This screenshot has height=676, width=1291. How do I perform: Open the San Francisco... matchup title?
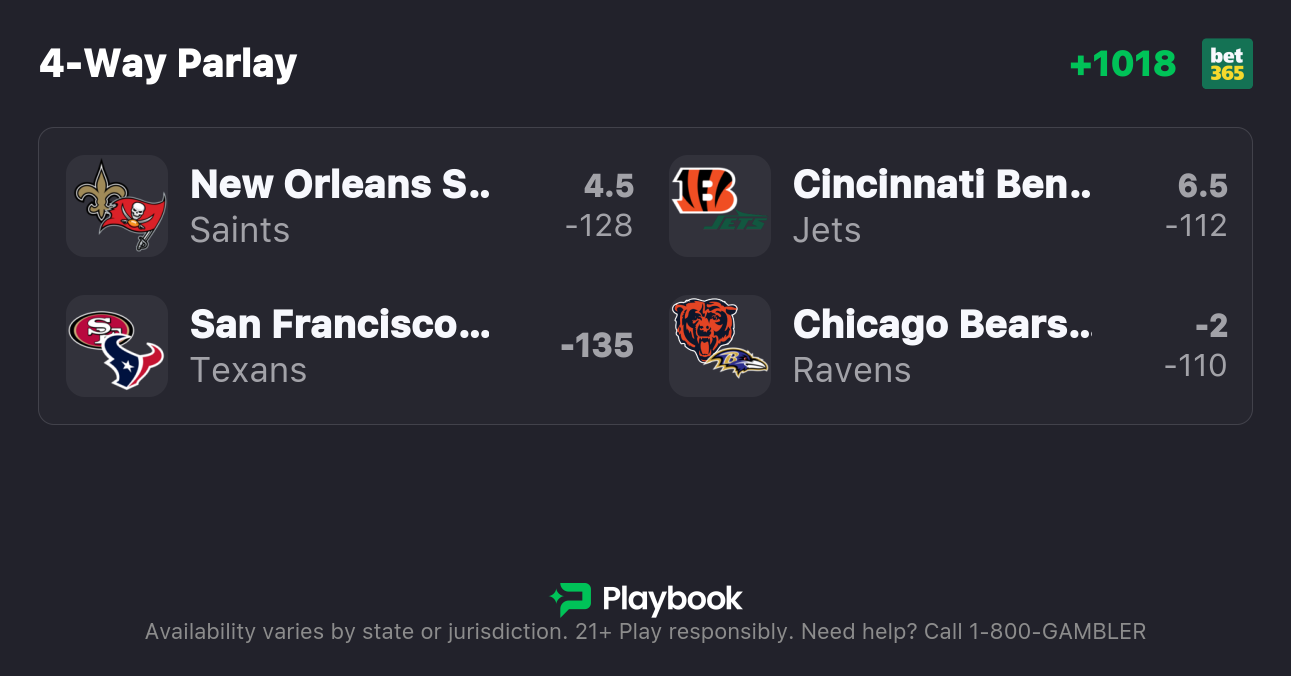pyautogui.click(x=340, y=325)
